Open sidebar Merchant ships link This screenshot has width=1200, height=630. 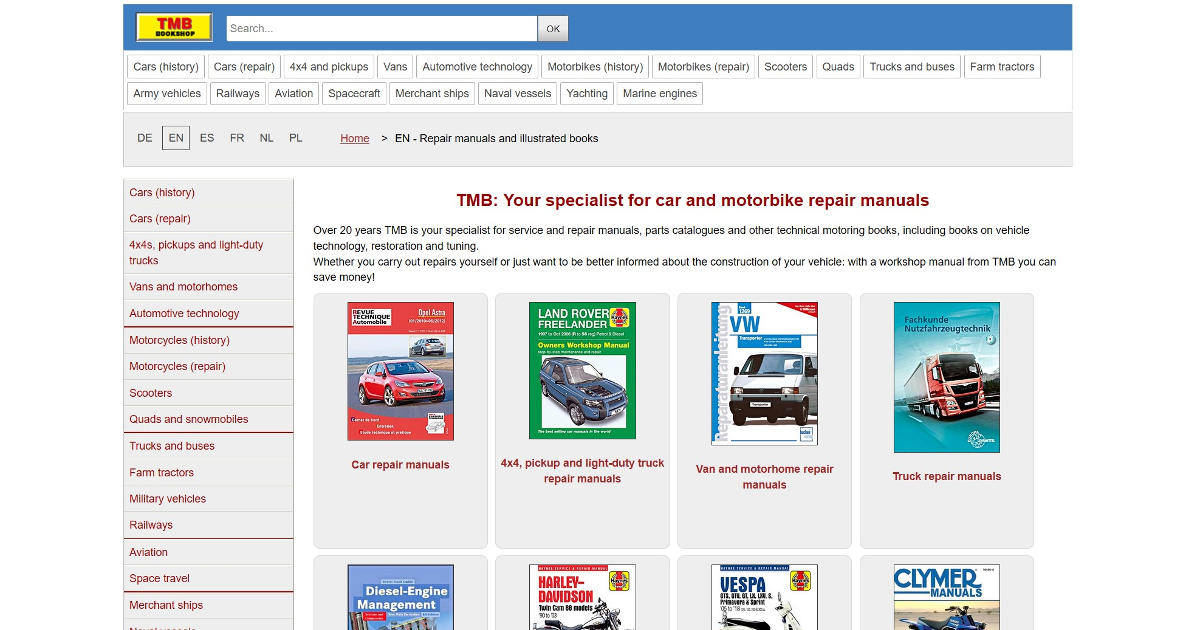coord(208,605)
